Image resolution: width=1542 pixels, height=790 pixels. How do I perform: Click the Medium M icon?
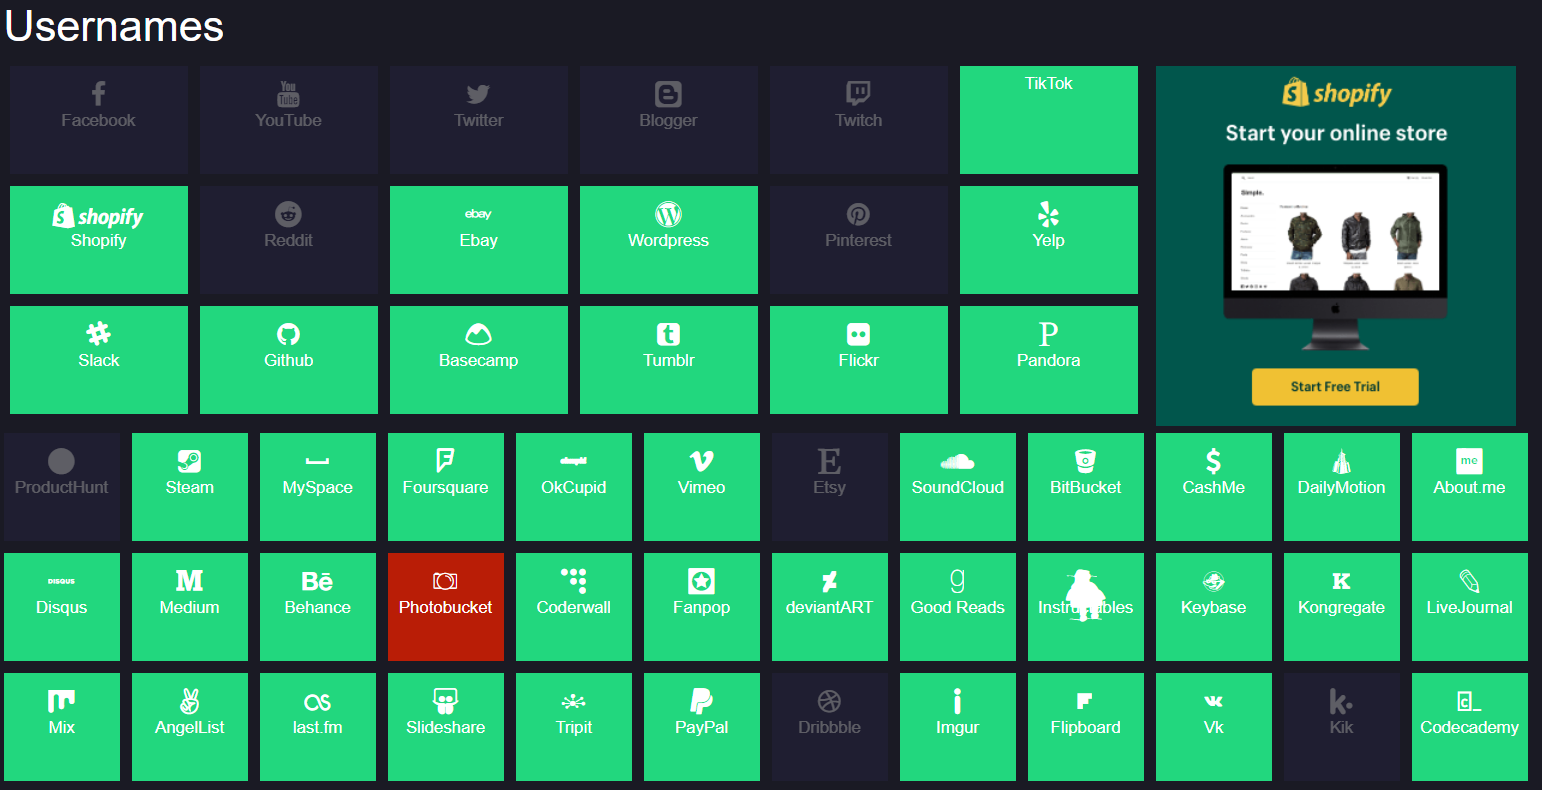click(189, 581)
